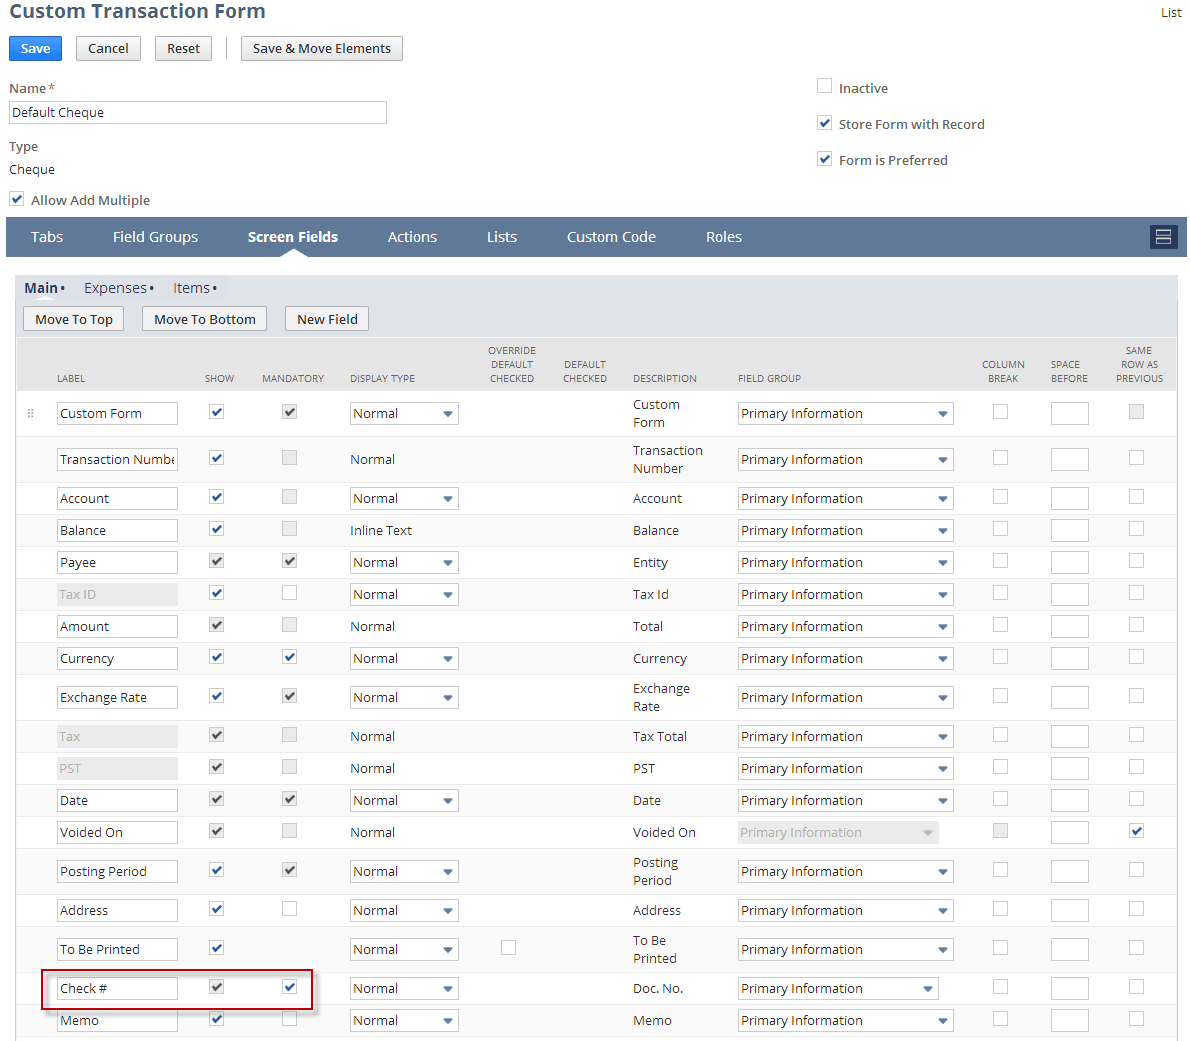Open Display Type dropdown for Custom Form
This screenshot has width=1190, height=1041.
tap(404, 414)
